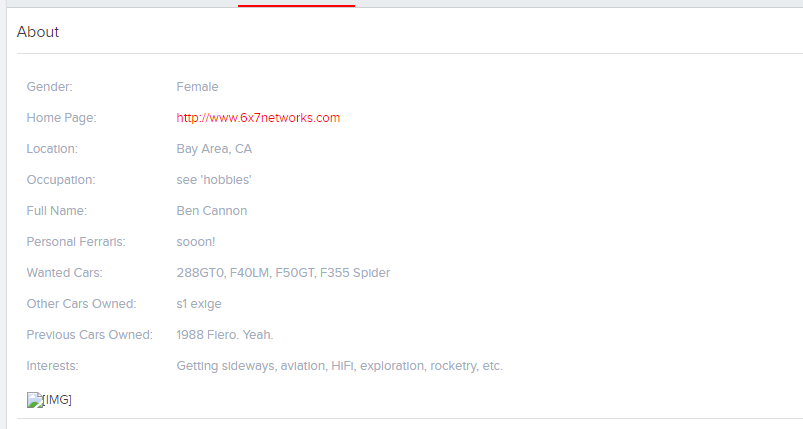
Task: Click the 'Home Page:' label
Action: 61,118
